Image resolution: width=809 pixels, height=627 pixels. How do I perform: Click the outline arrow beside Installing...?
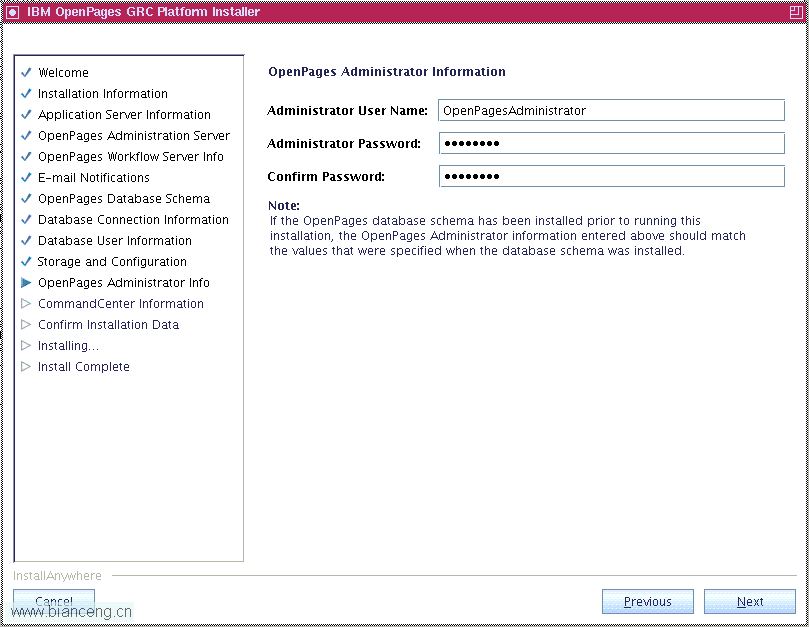(x=26, y=345)
